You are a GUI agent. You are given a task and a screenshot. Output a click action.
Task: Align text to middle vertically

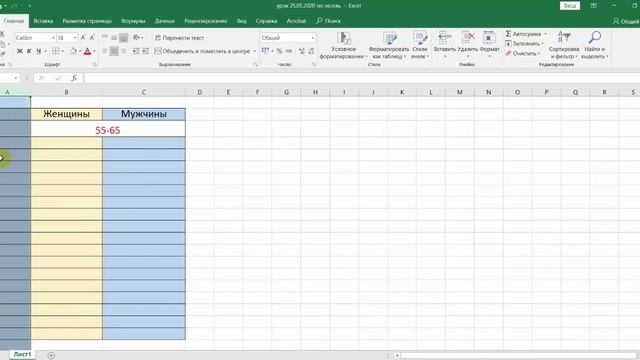click(114, 38)
